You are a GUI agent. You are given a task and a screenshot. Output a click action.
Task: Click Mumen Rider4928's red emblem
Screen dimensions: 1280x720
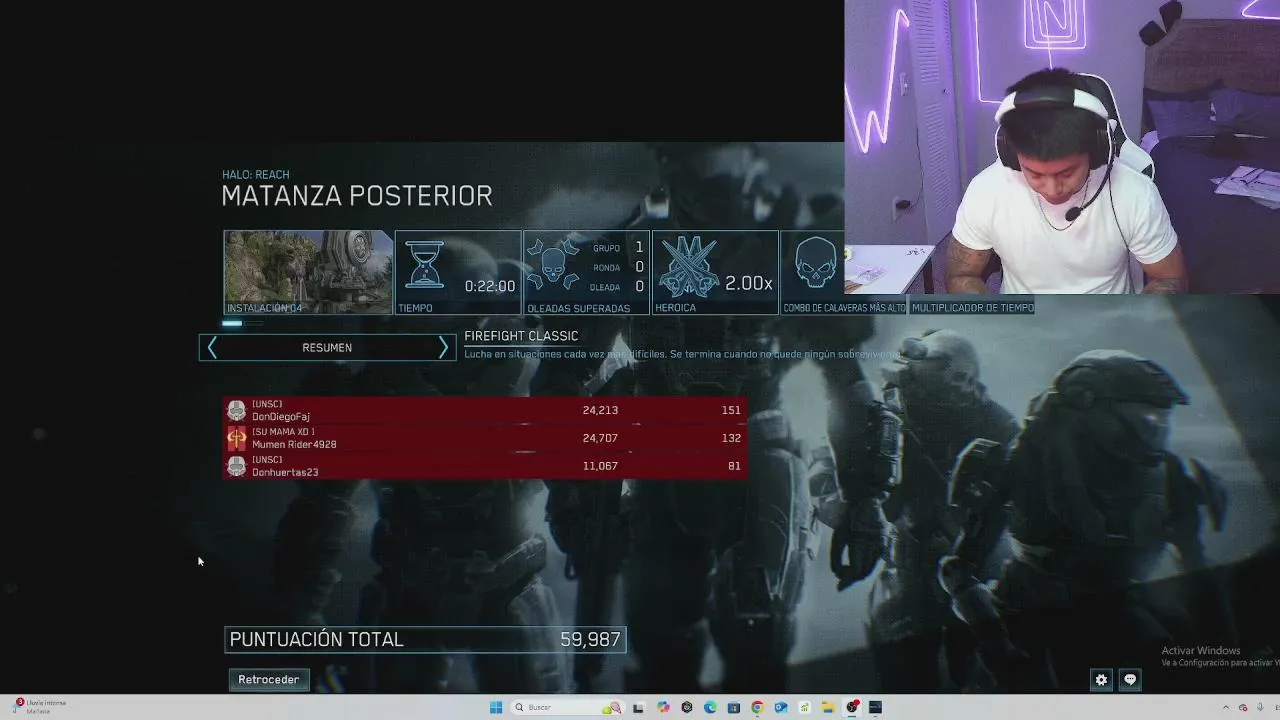(237, 438)
